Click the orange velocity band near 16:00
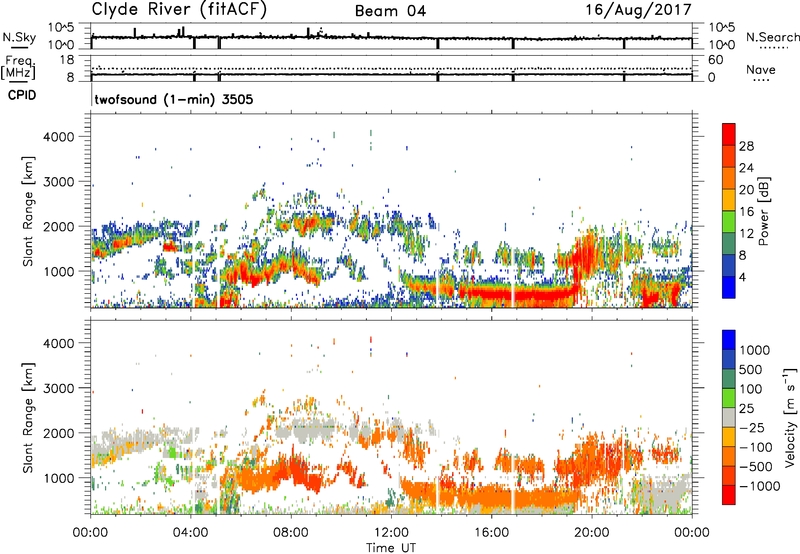Image resolution: width=800 pixels, height=554 pixels. 490,497
